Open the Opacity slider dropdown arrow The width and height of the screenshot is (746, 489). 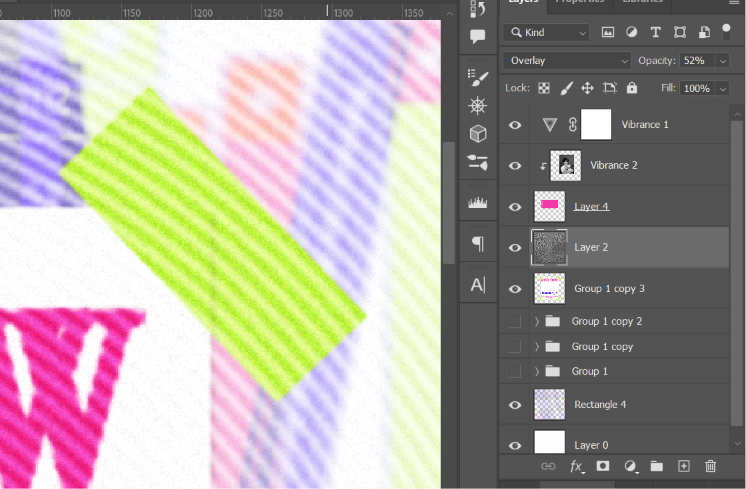723,61
